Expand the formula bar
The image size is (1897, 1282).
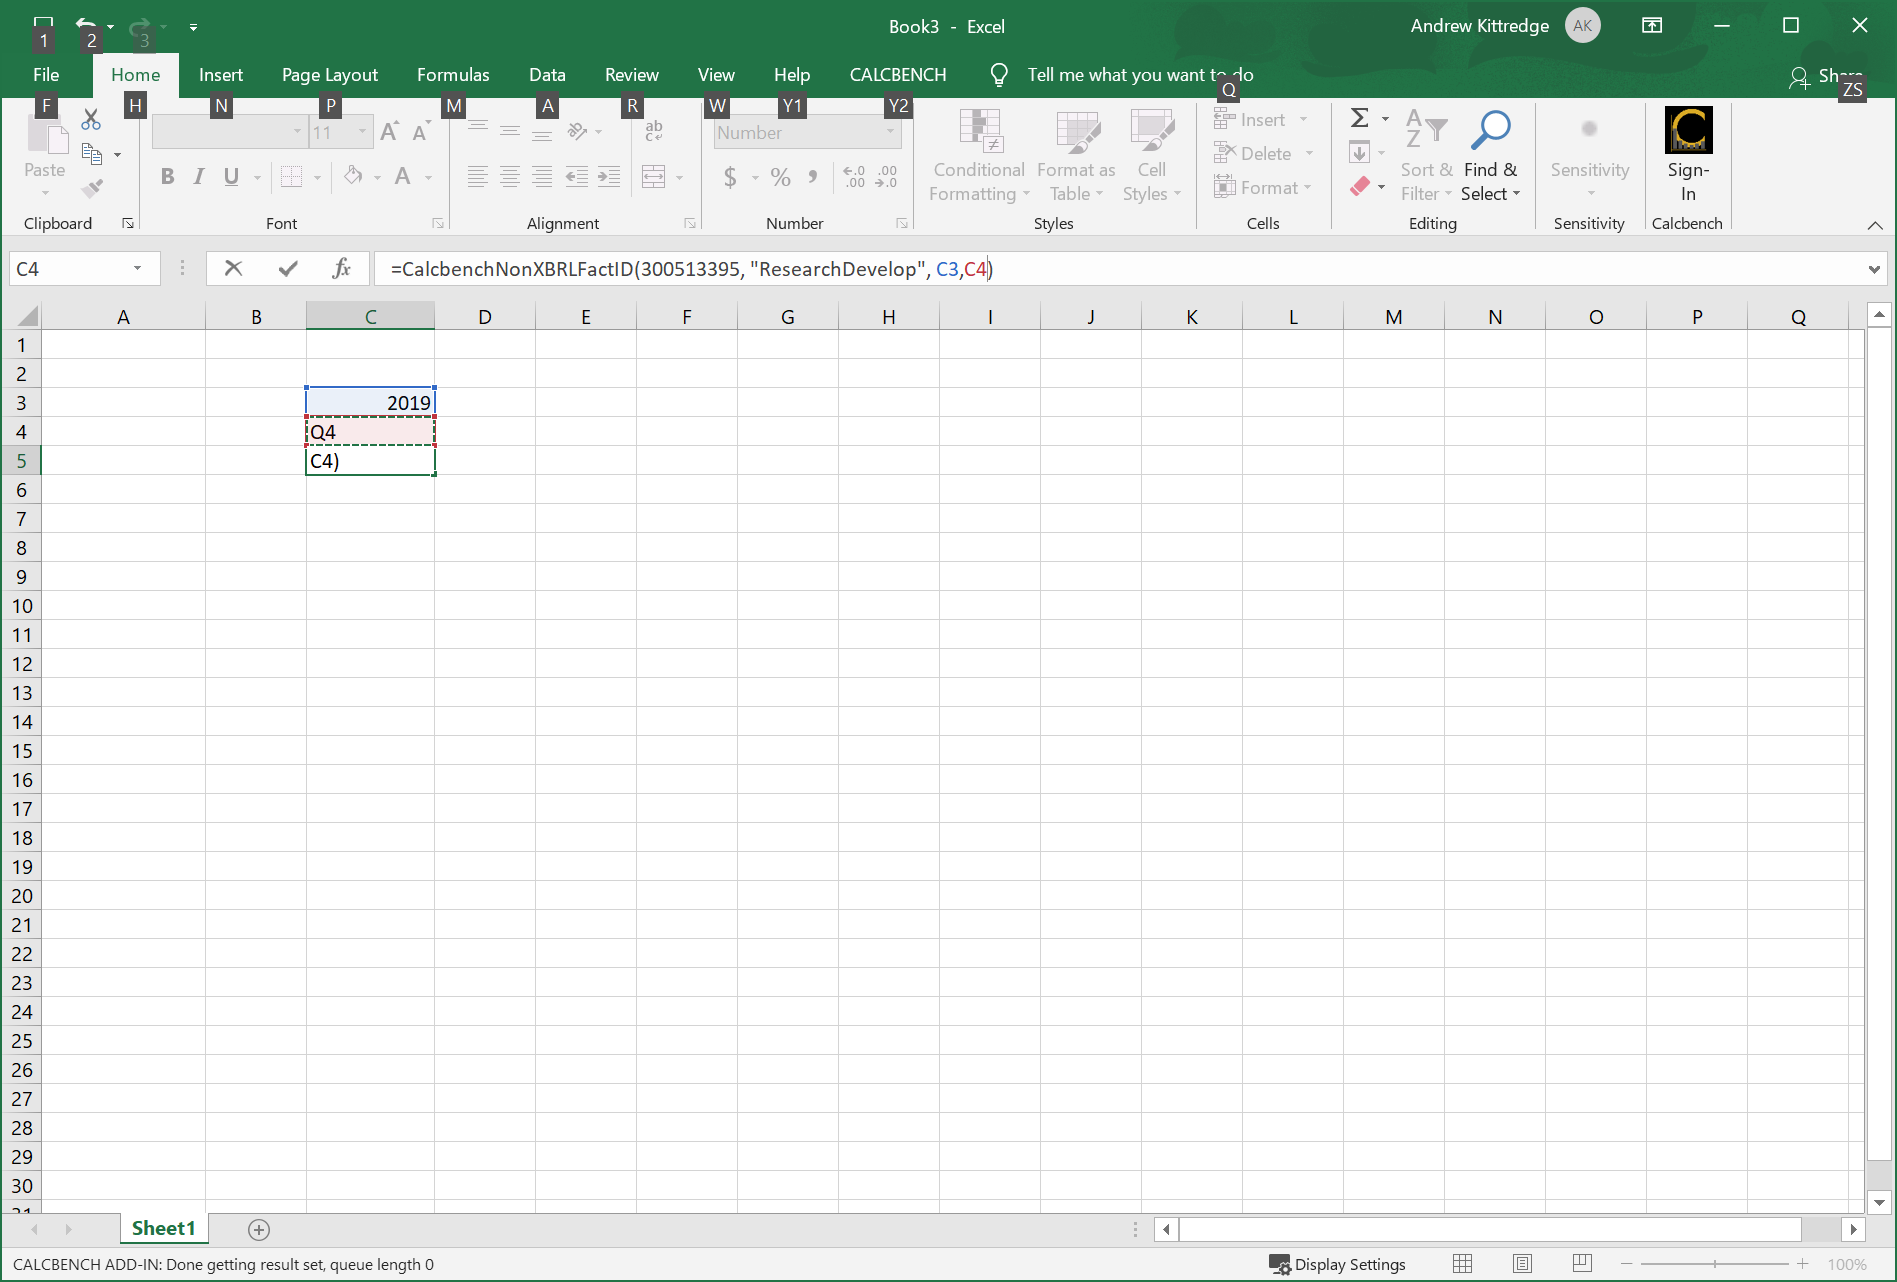coord(1873,269)
